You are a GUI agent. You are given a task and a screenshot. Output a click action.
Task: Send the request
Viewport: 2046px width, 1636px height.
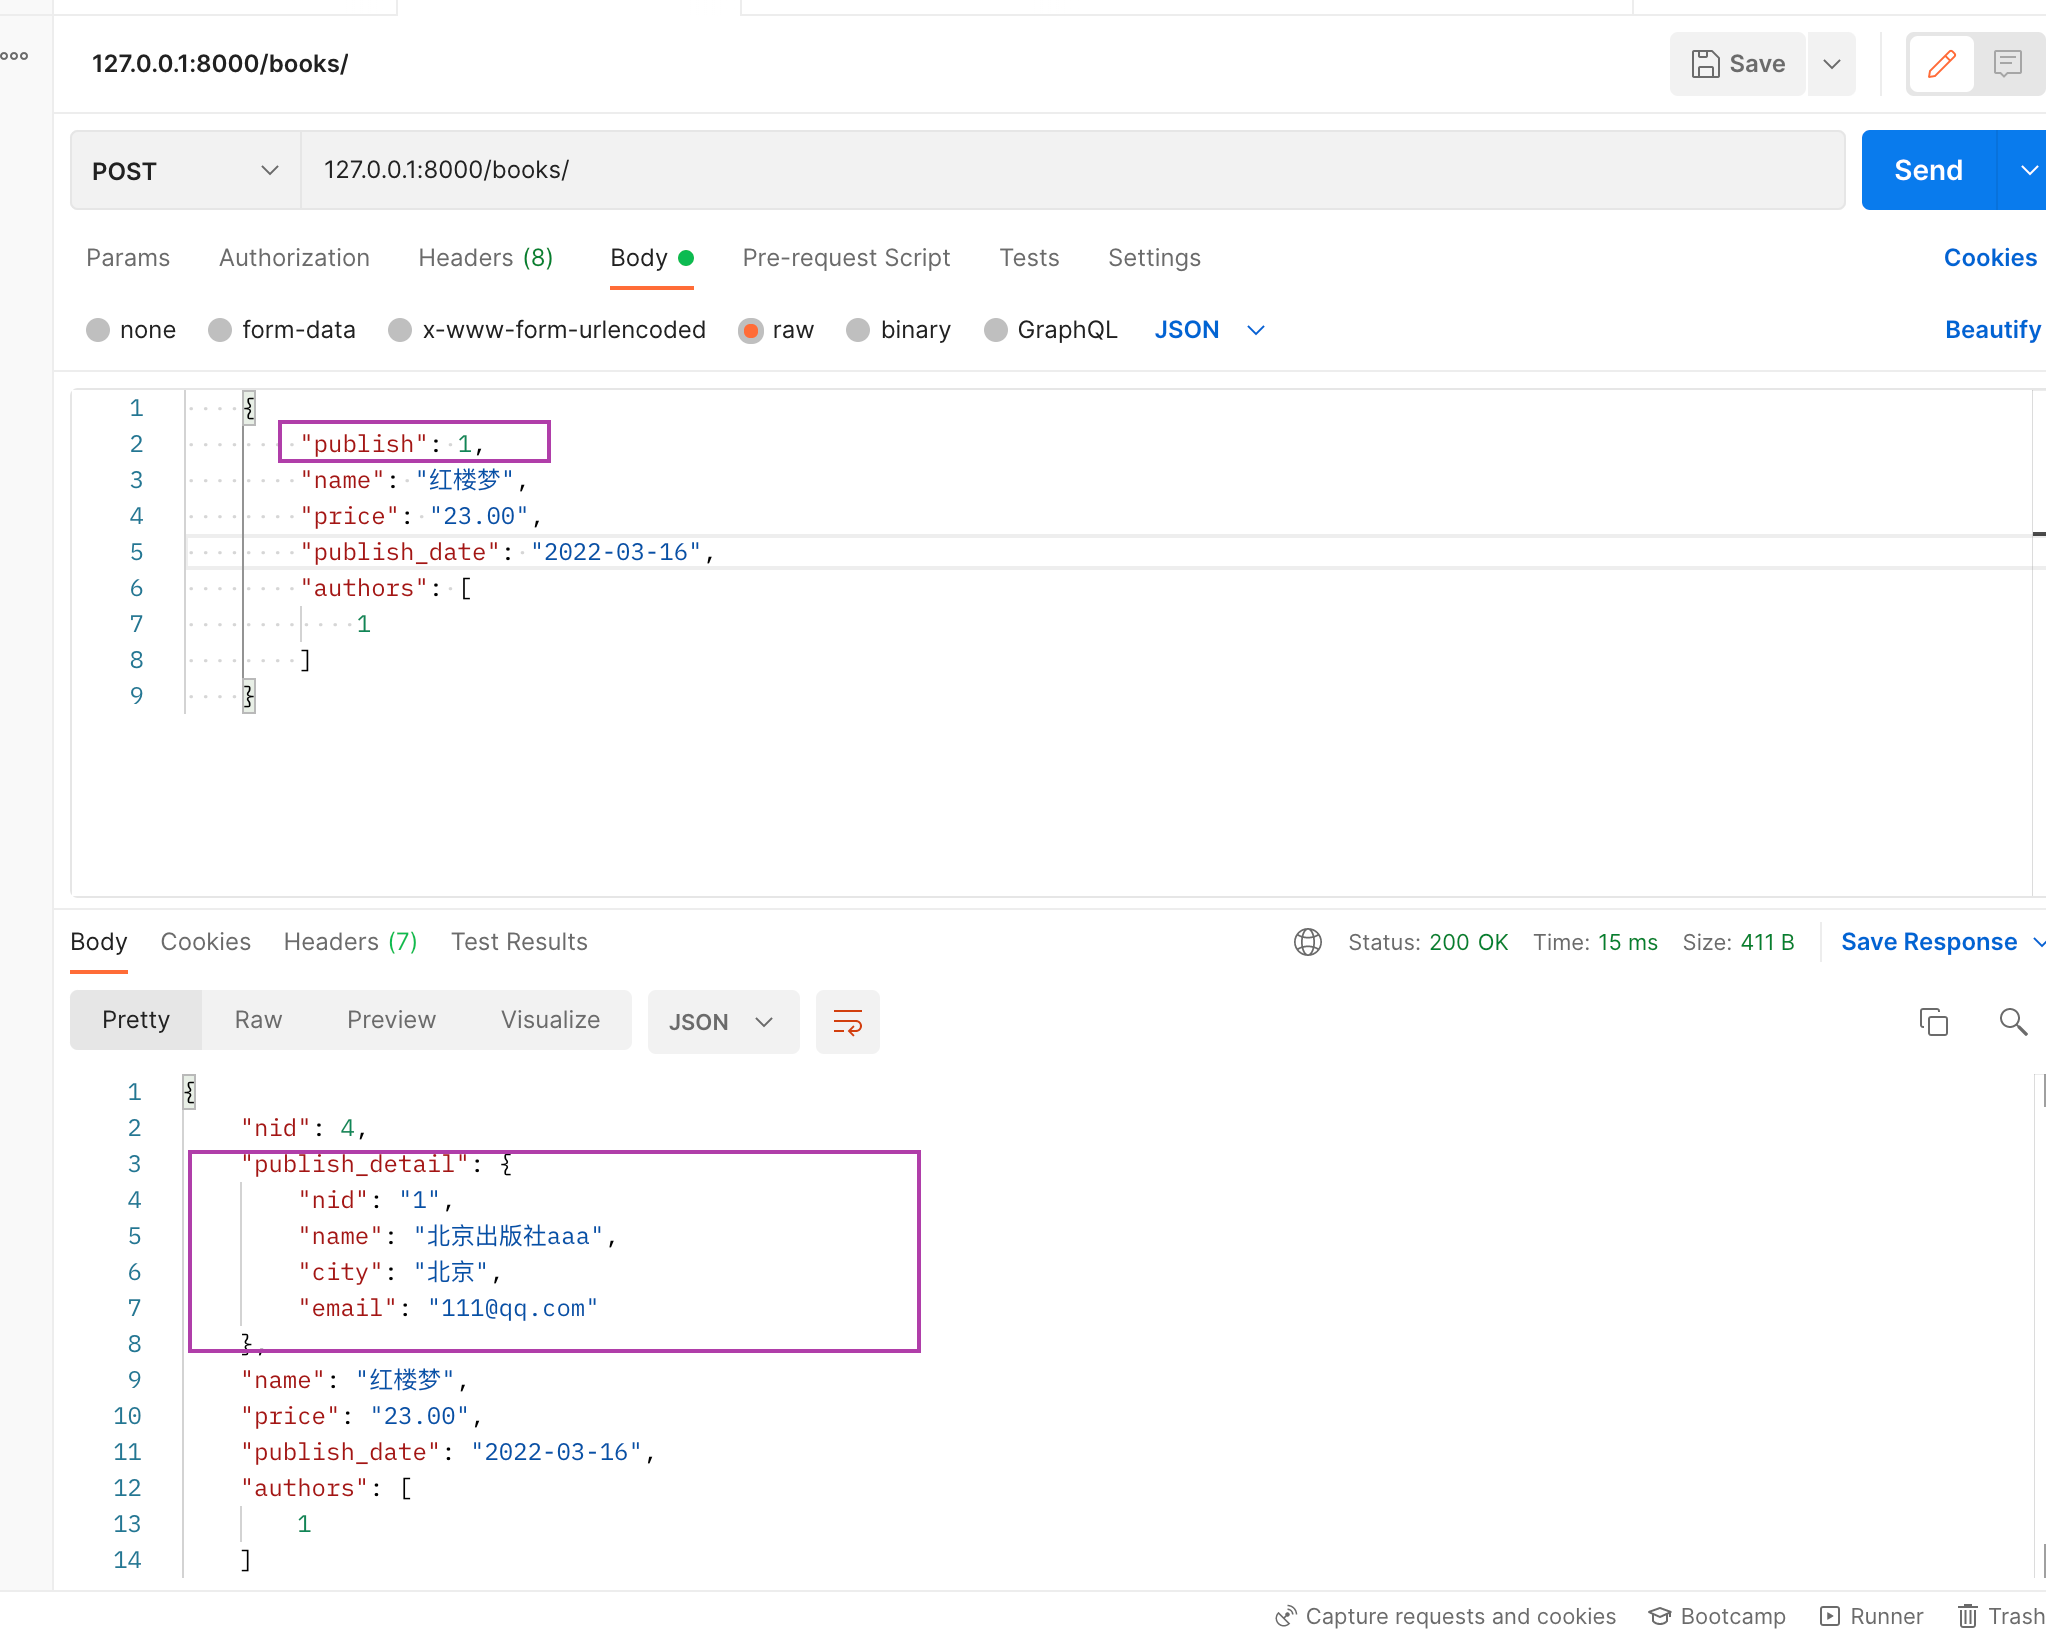pyautogui.click(x=1928, y=170)
